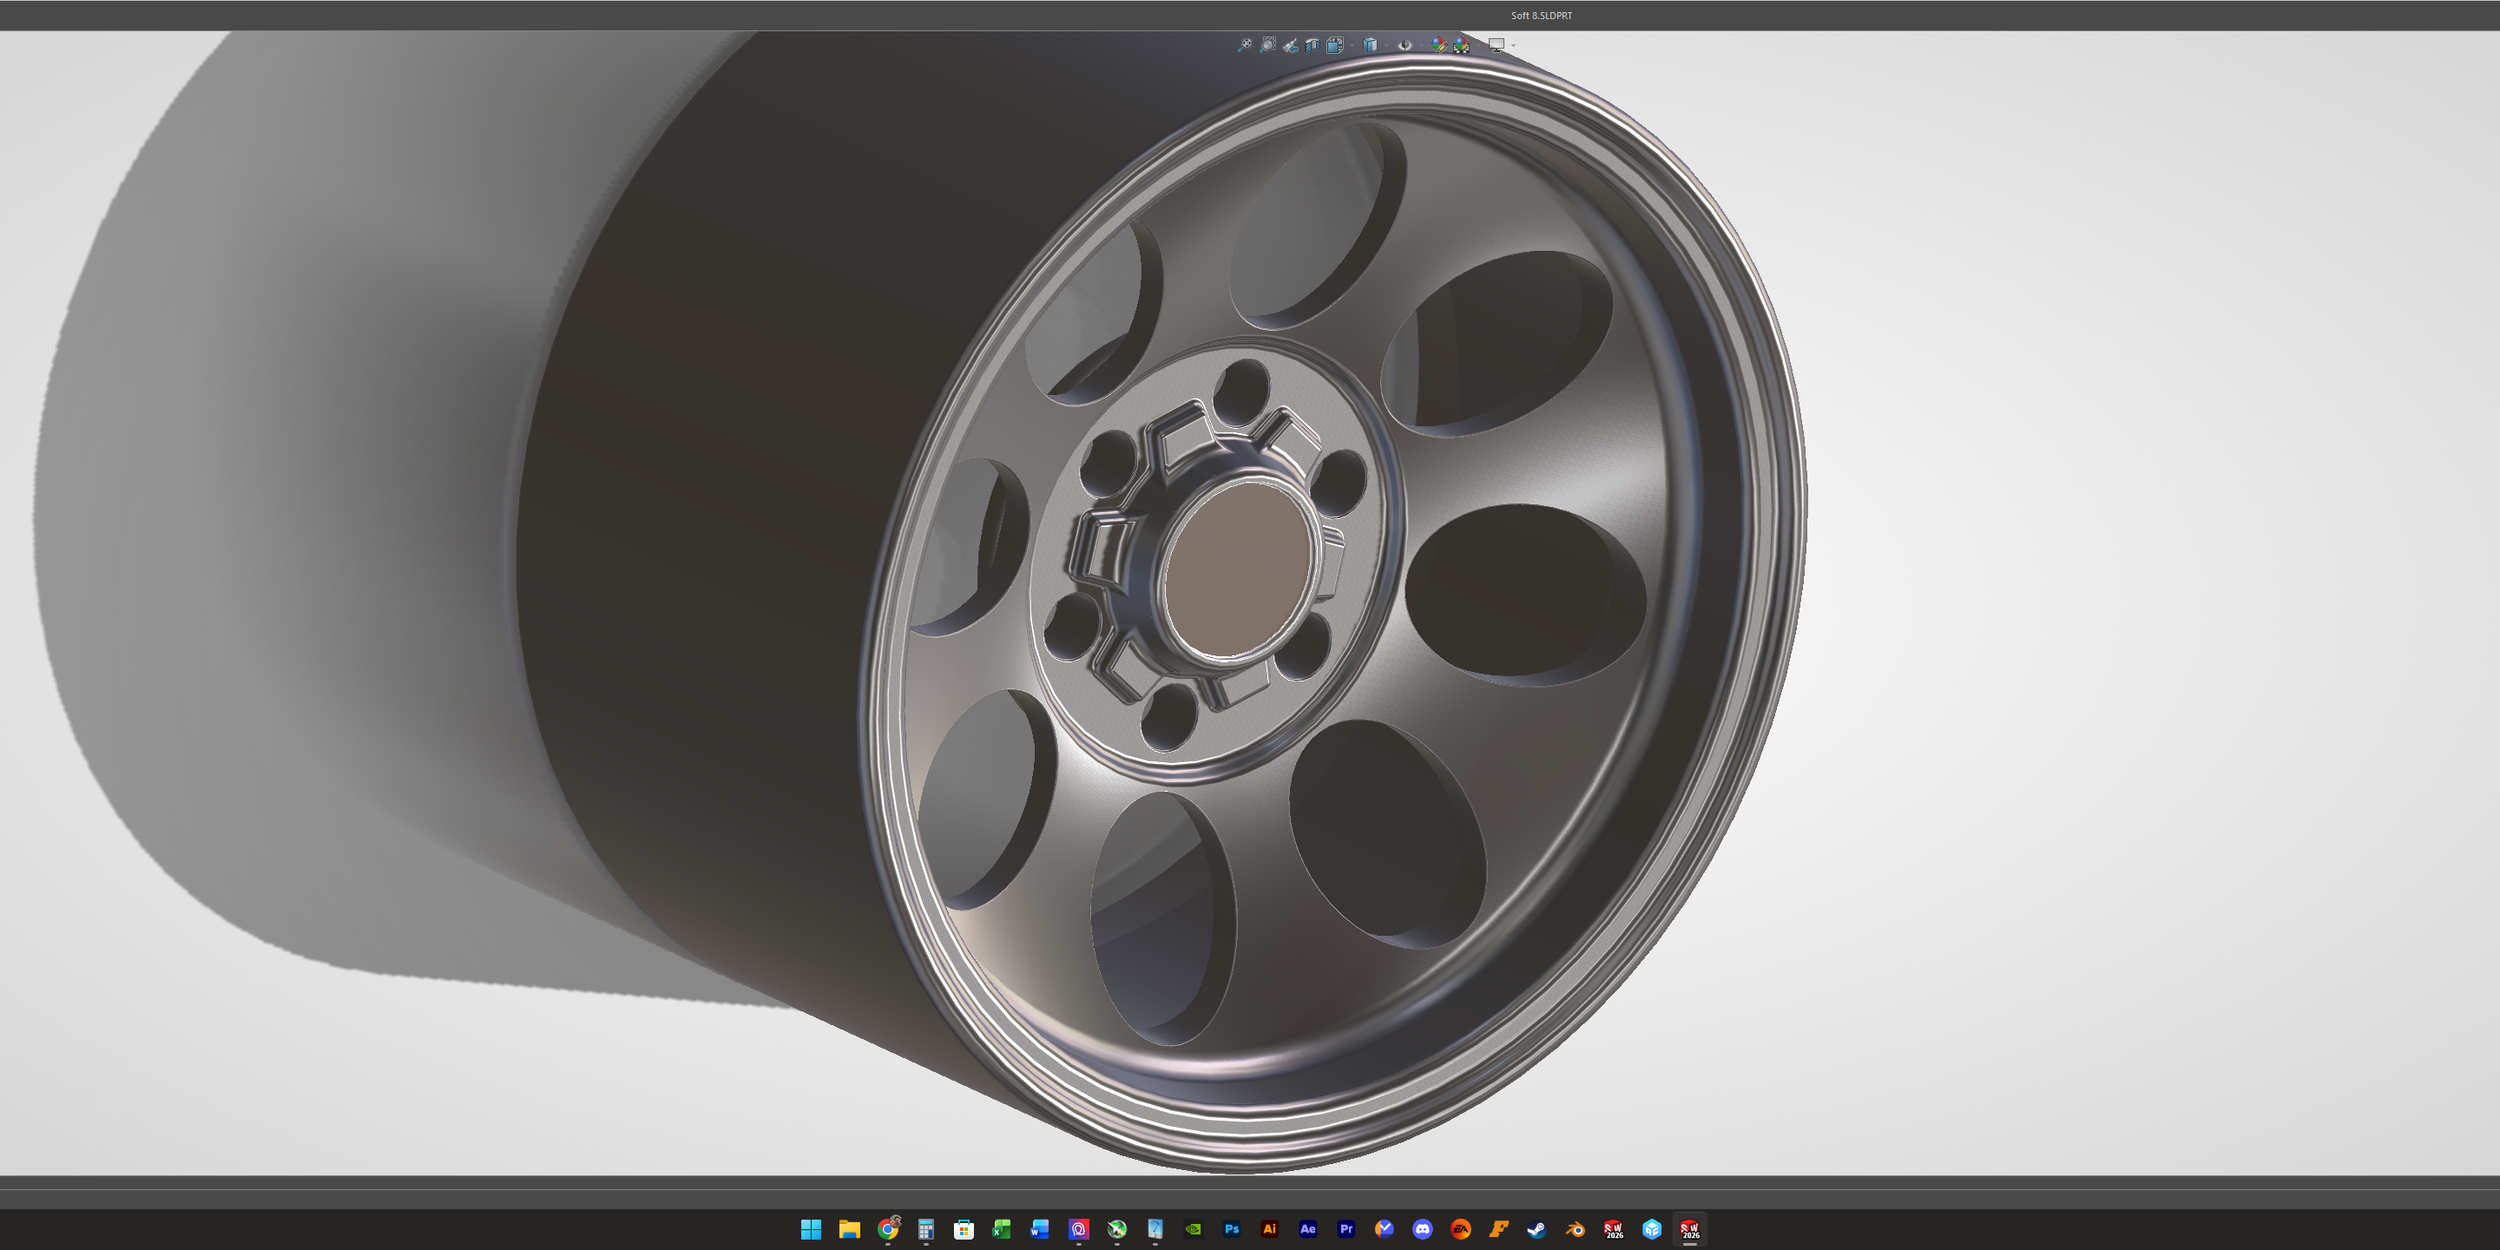
Task: Launch Microsoft Store from the taskbar
Action: (964, 1229)
